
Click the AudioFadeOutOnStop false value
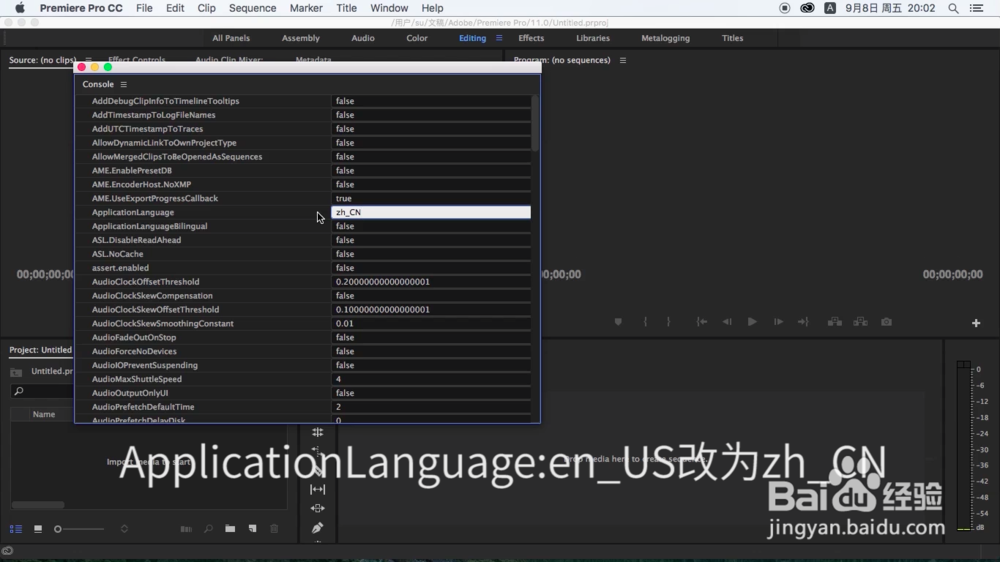coord(430,337)
